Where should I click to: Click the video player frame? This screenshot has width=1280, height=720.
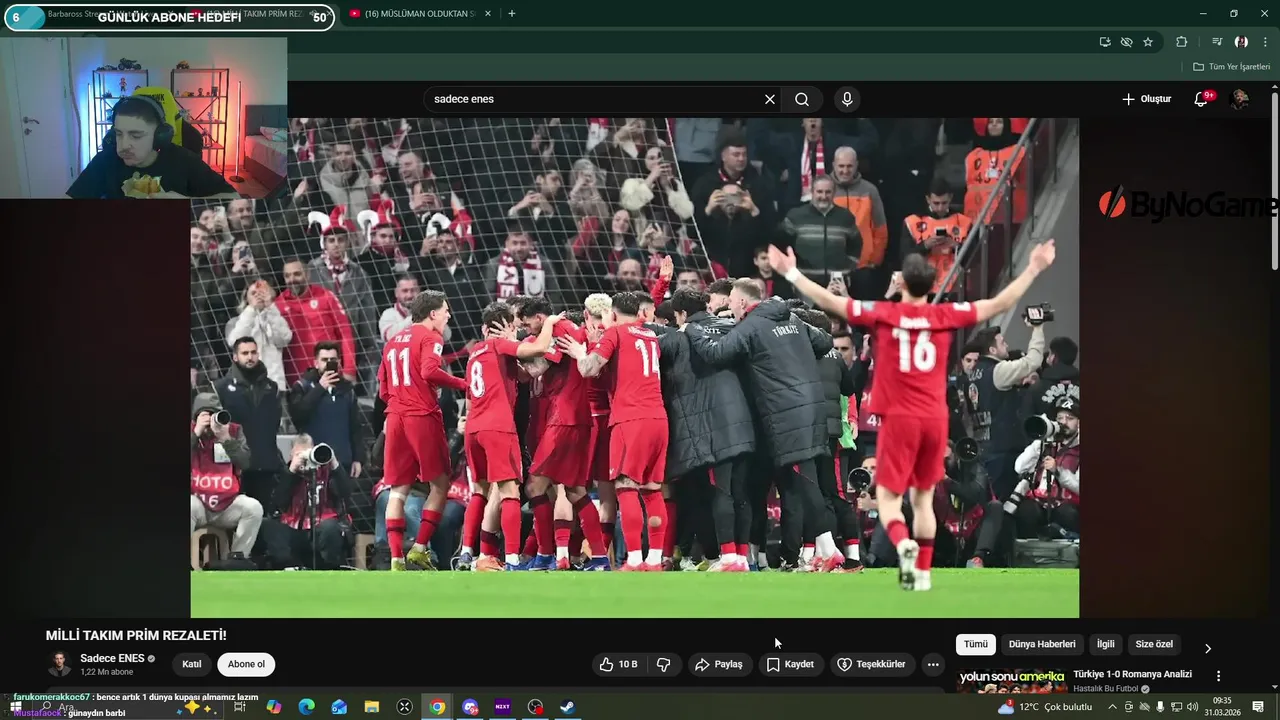click(x=635, y=367)
